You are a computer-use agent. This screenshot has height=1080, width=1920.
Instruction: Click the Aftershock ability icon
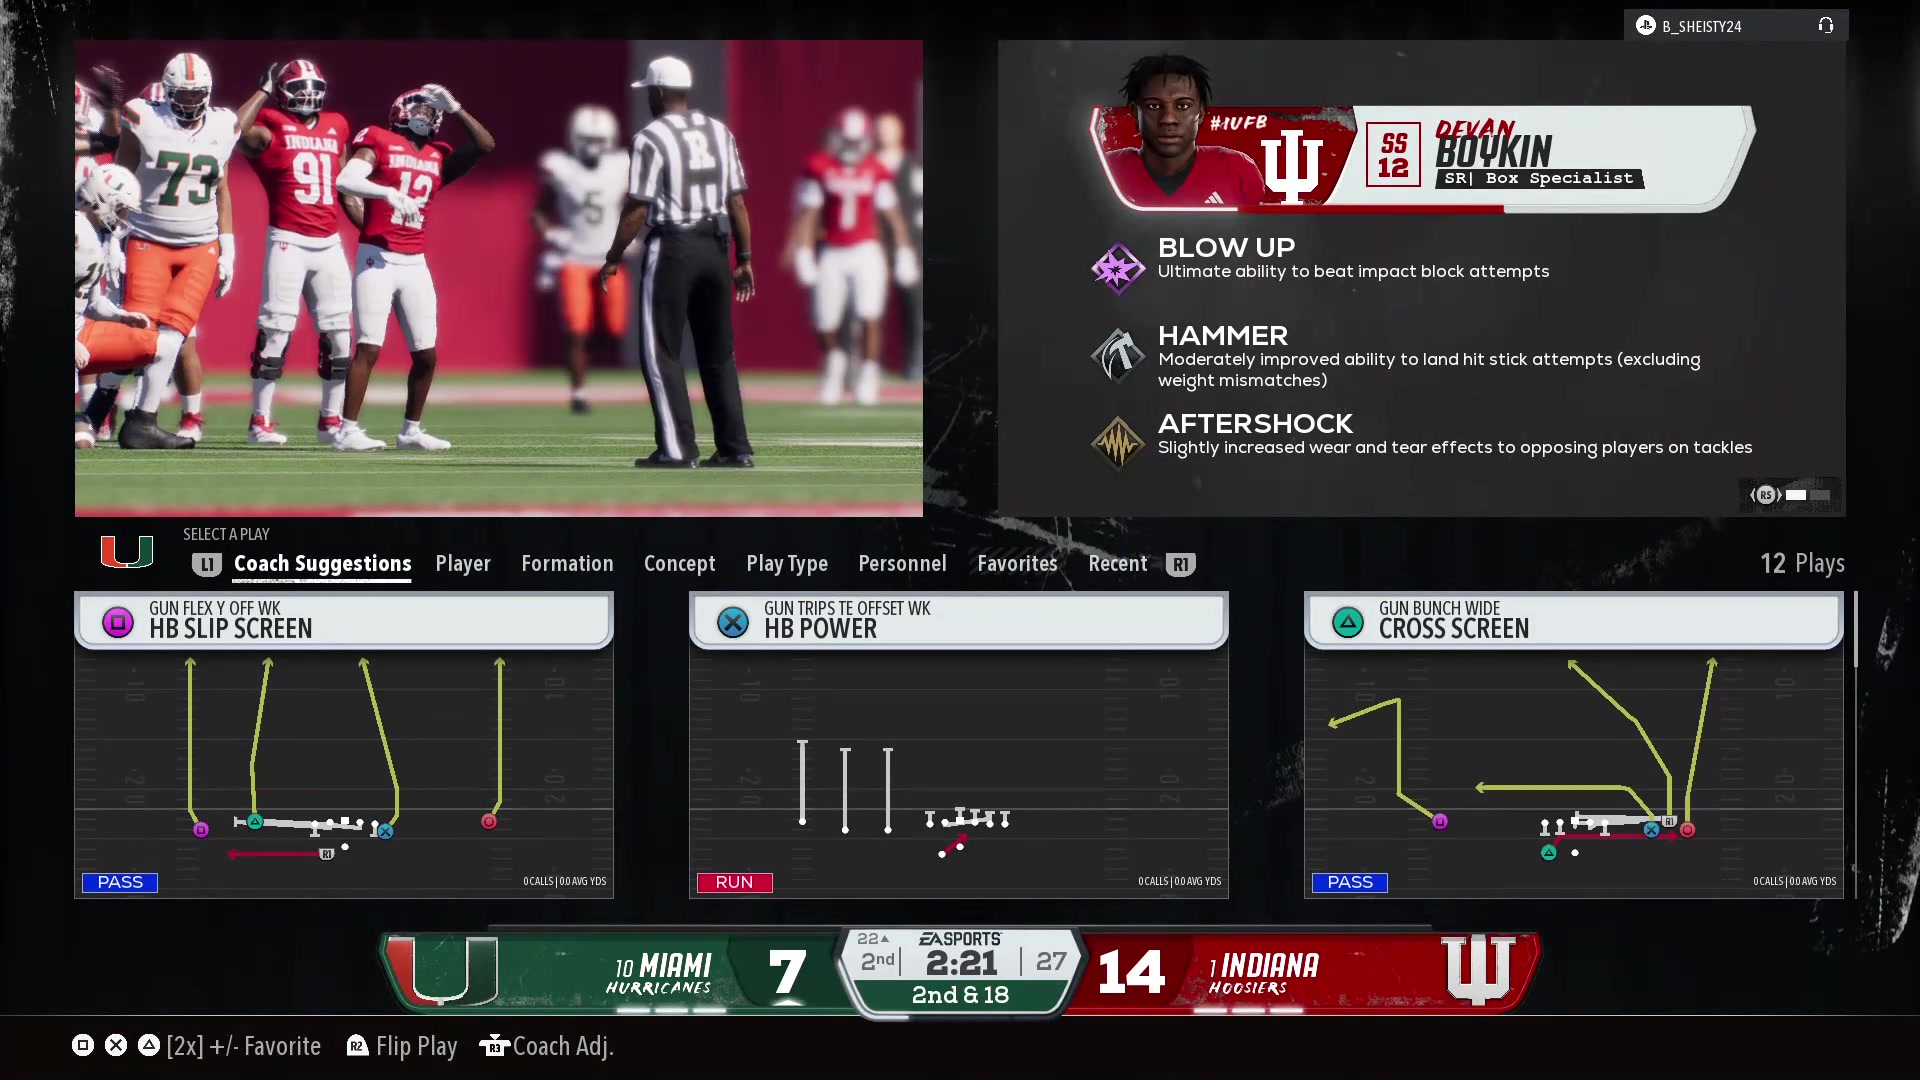[1117, 442]
